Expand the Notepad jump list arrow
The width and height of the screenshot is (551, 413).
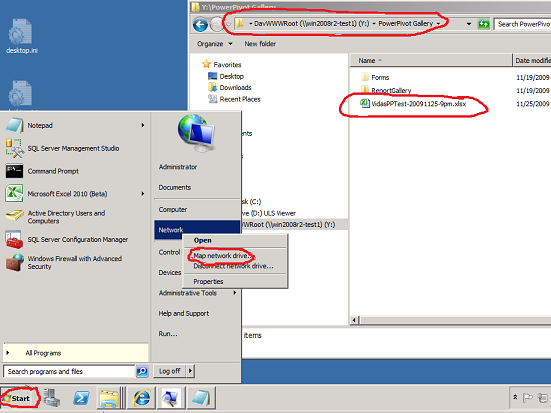pos(143,125)
